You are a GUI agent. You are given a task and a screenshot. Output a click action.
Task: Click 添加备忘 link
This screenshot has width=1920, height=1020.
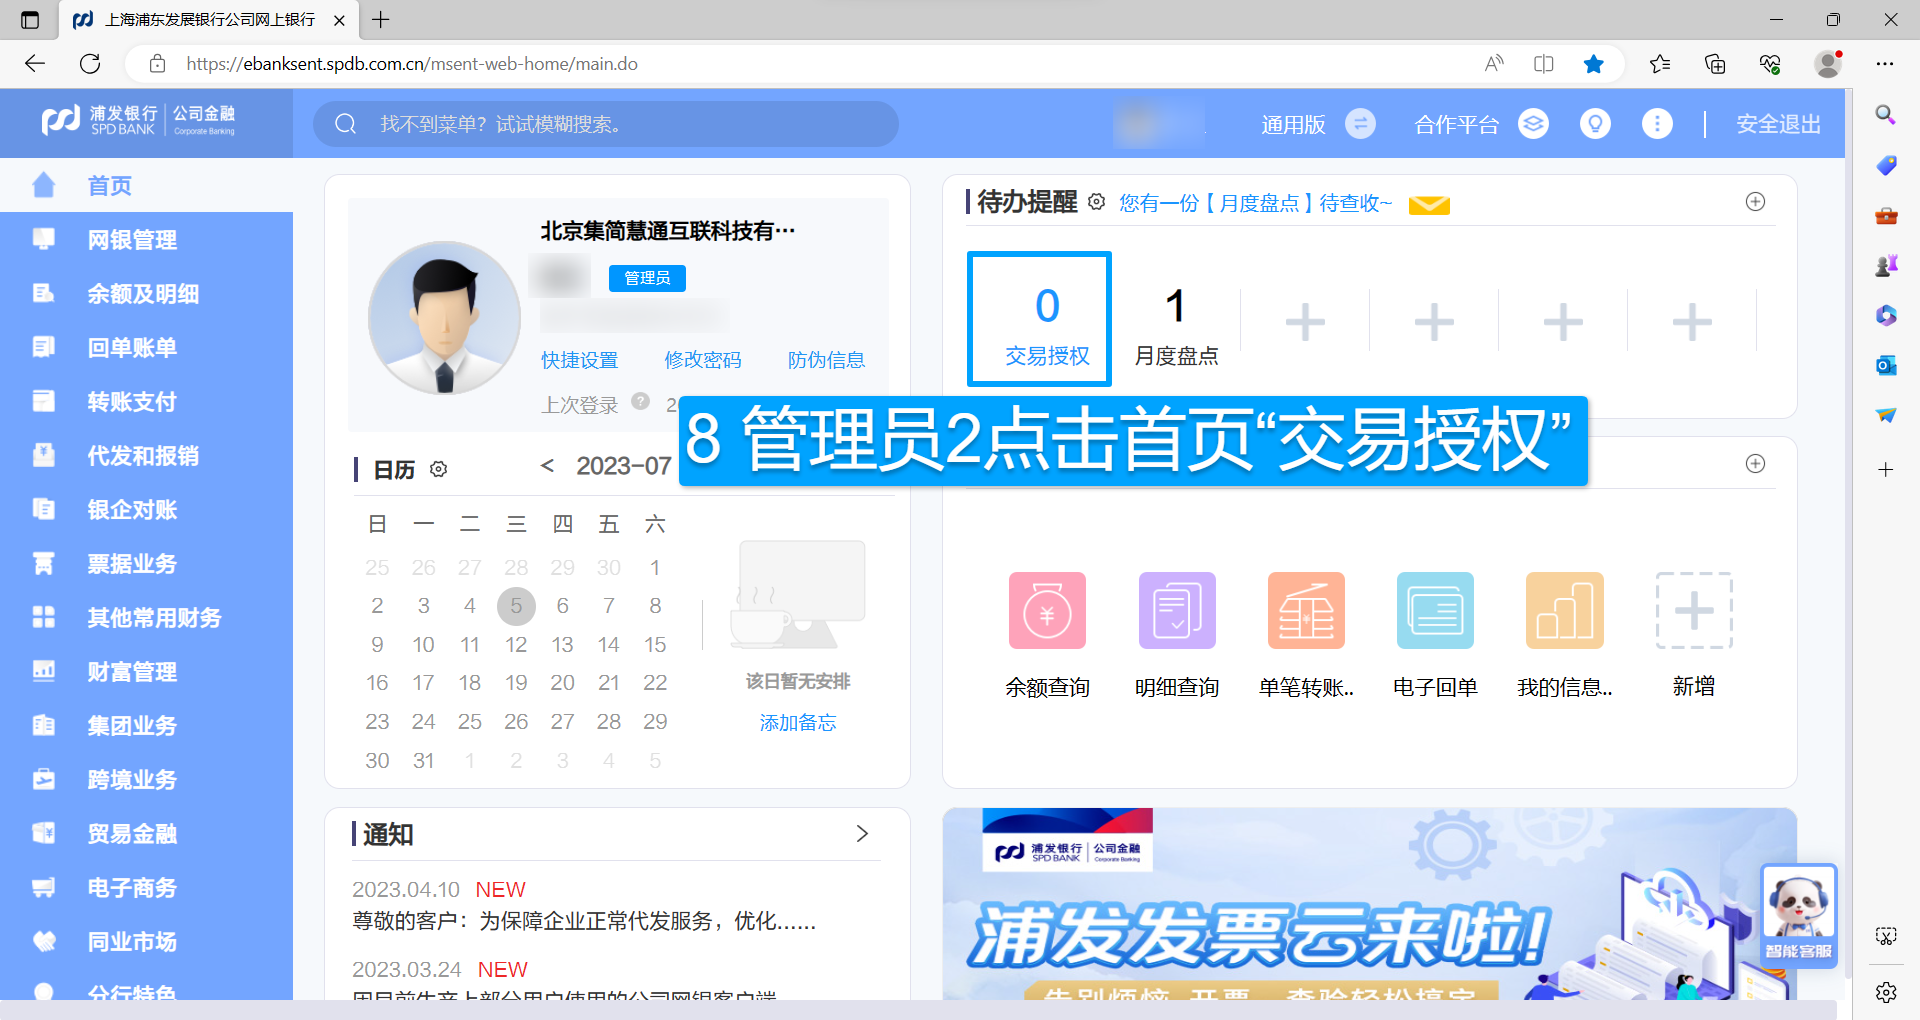798,722
